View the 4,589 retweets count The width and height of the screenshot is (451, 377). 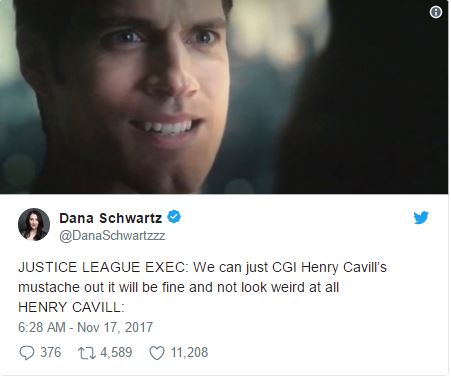pyautogui.click(x=116, y=352)
